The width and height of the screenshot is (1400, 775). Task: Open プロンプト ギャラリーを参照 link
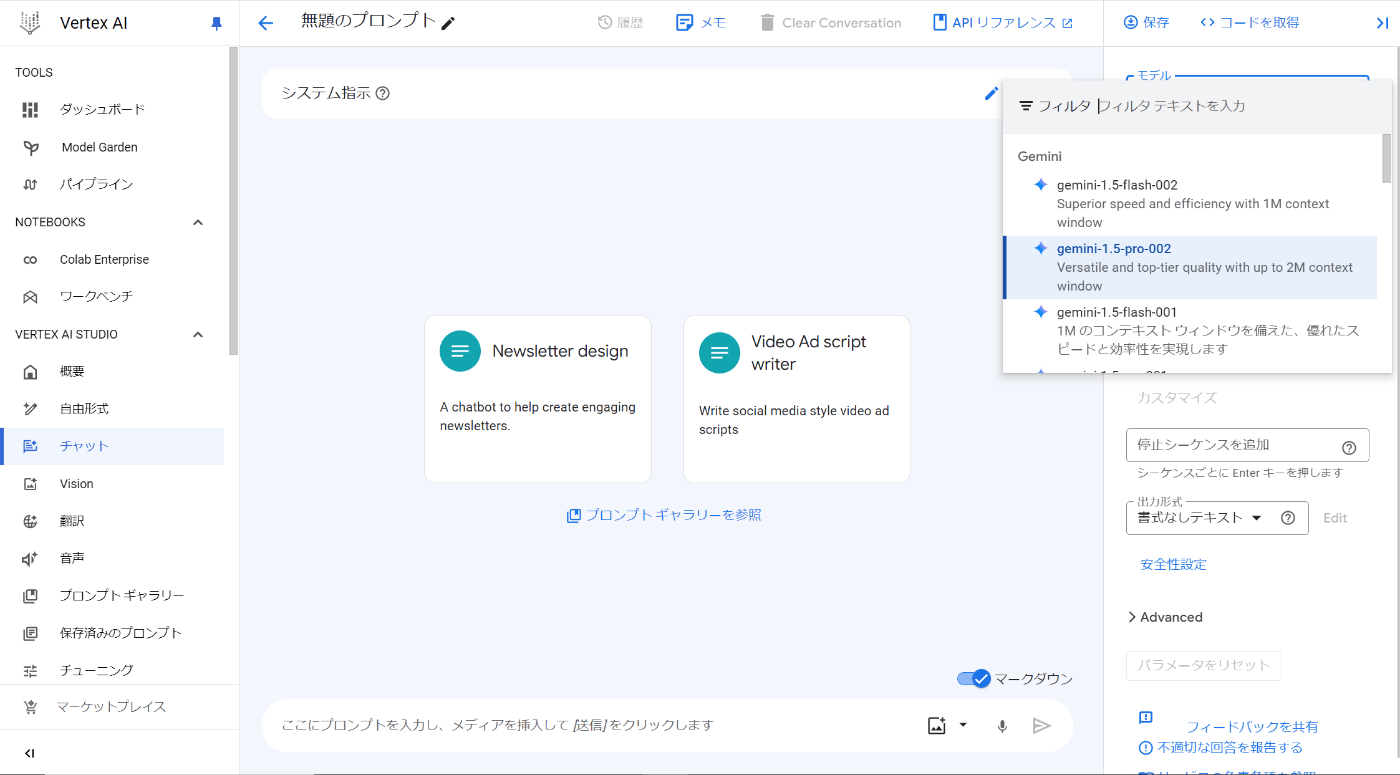[664, 515]
